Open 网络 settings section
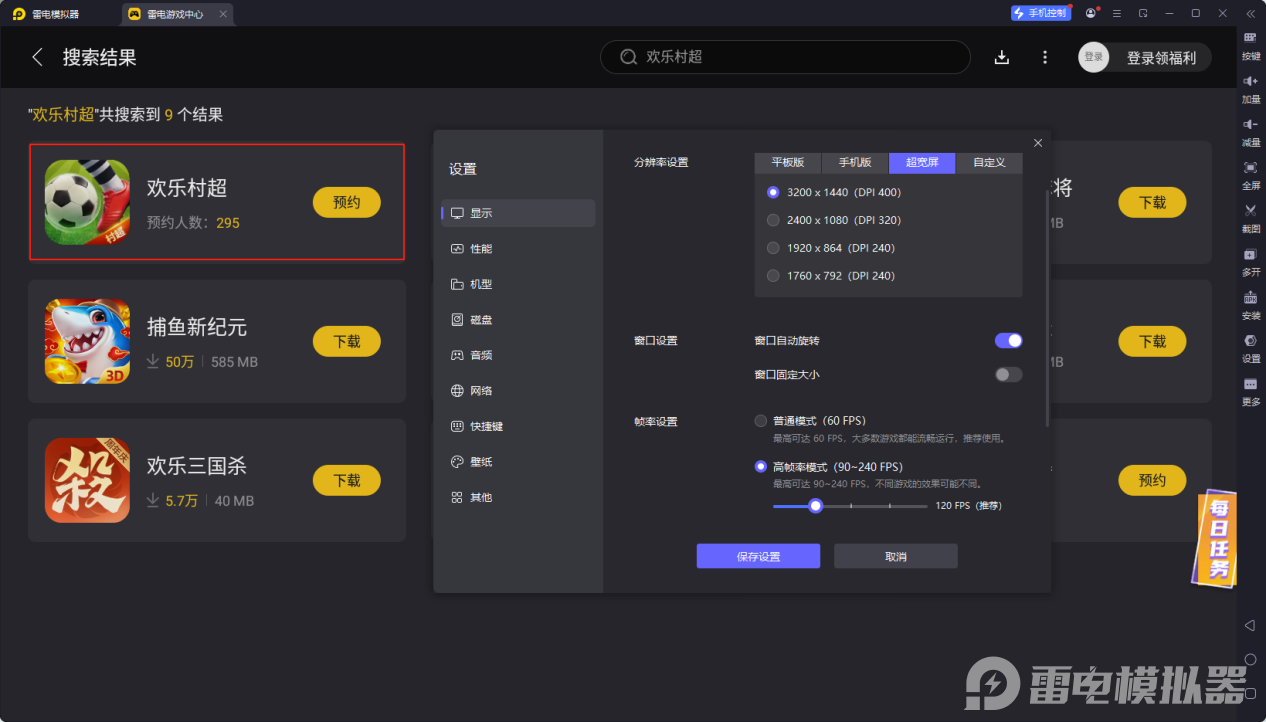1266x722 pixels. pyautogui.click(x=518, y=391)
